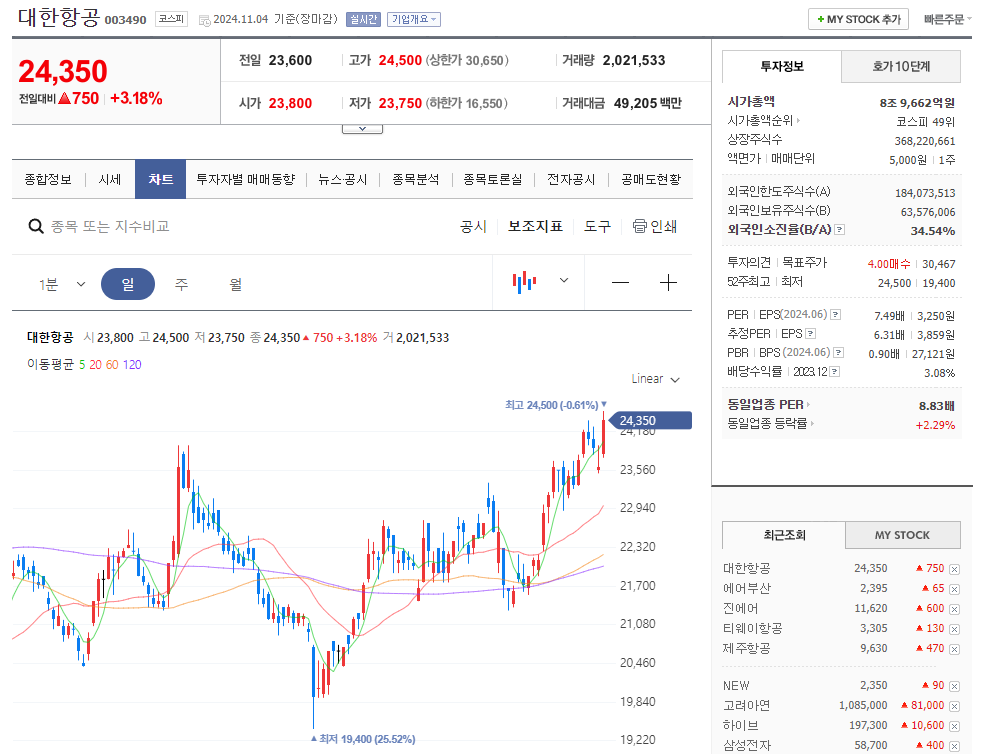Click the 코스피 market badge
Screen dimensions: 999x754
click(171, 19)
